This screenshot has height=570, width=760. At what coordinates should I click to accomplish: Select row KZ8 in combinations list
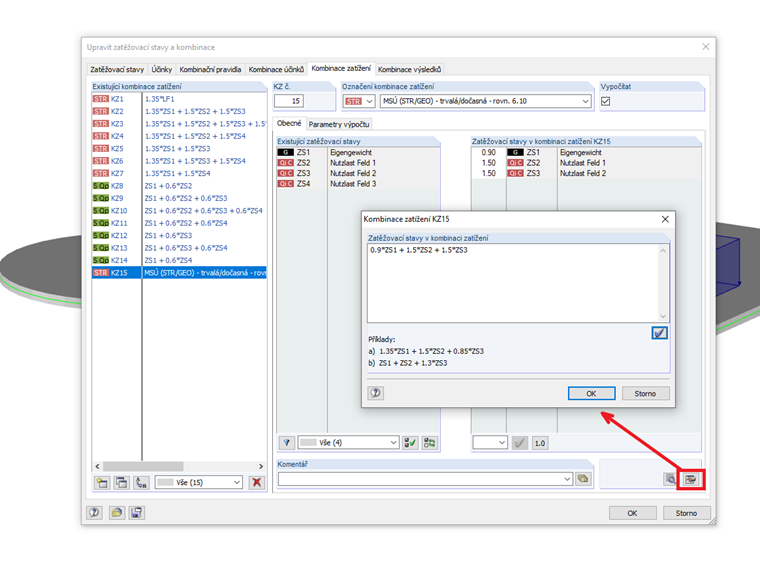(179, 186)
